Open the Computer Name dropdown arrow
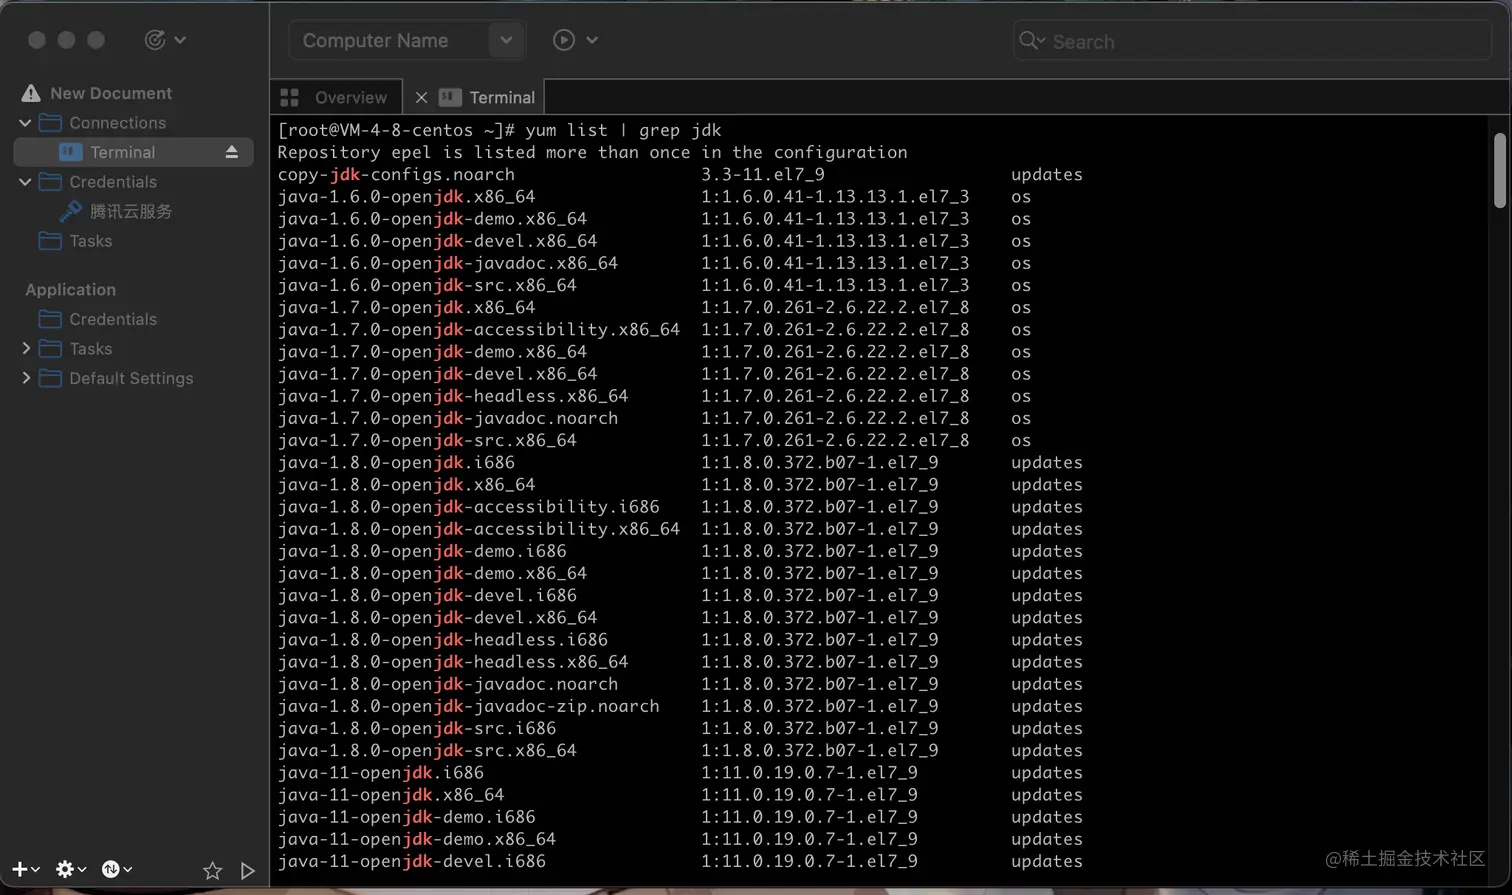The width and height of the screenshot is (1512, 895). pyautogui.click(x=507, y=41)
